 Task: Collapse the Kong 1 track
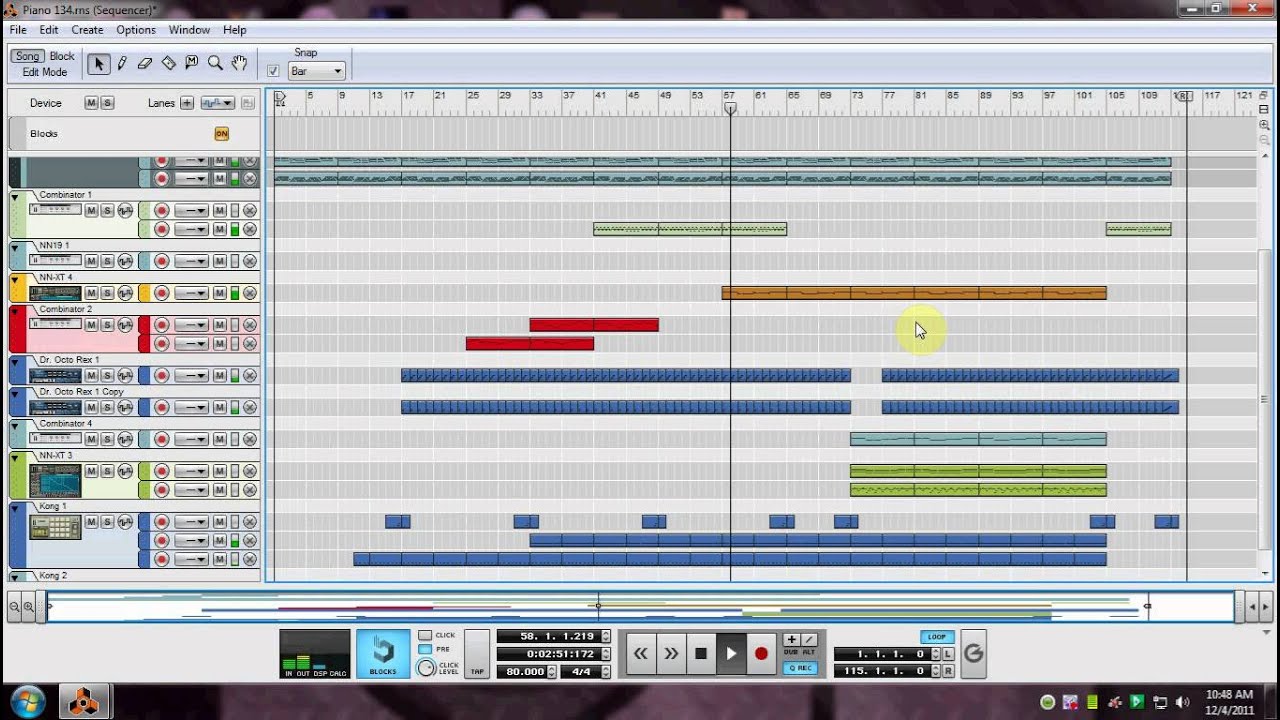(15, 507)
